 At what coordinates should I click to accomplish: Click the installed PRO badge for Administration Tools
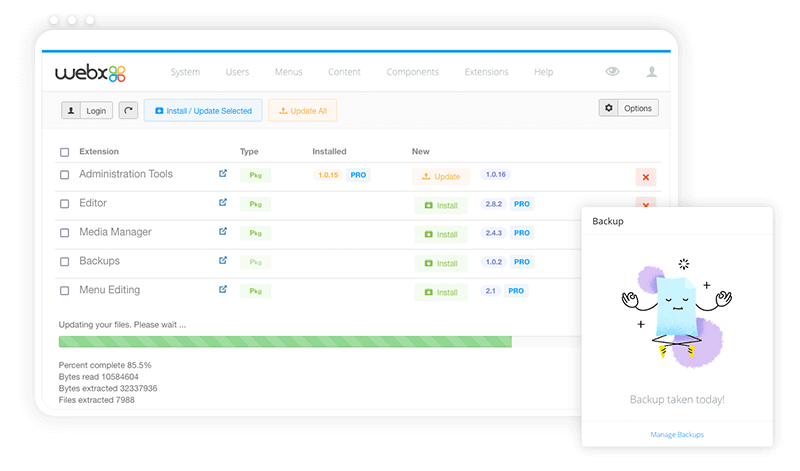[x=358, y=175]
